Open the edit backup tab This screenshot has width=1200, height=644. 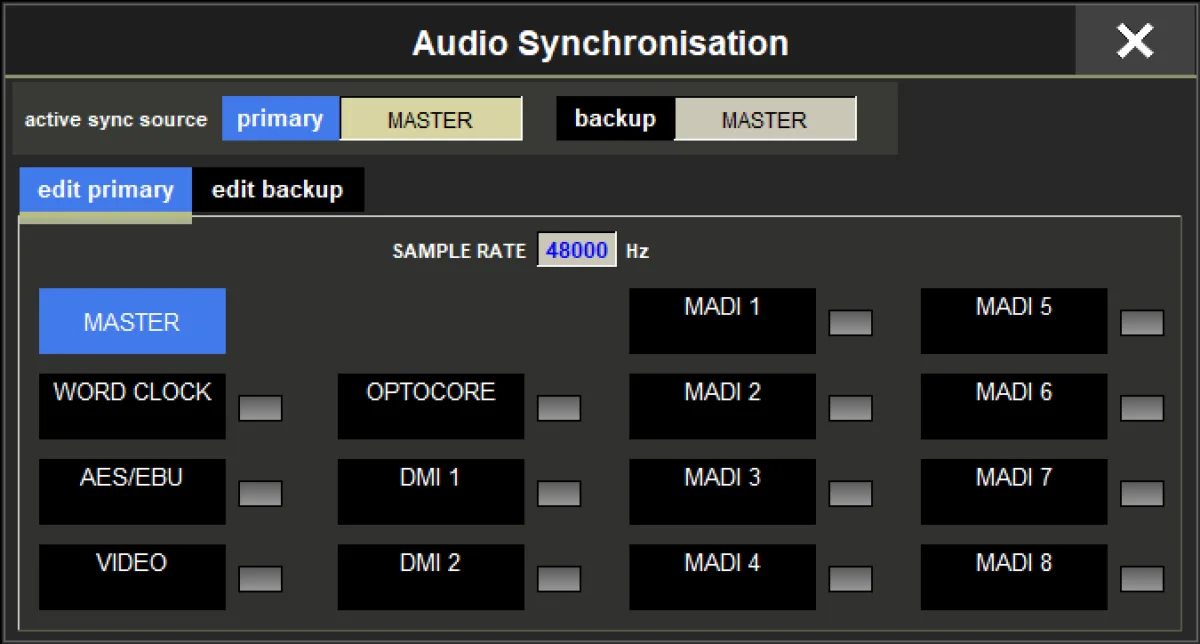(278, 190)
